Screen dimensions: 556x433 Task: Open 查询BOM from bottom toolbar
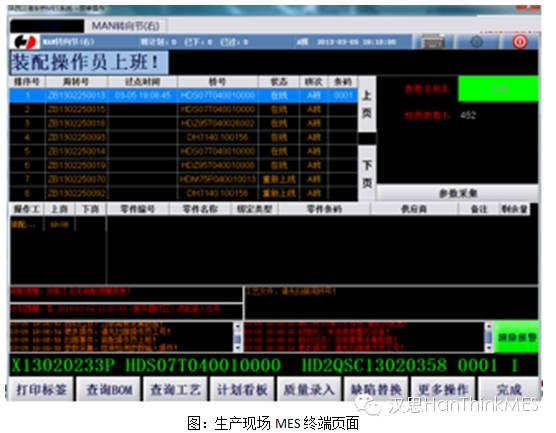click(109, 390)
